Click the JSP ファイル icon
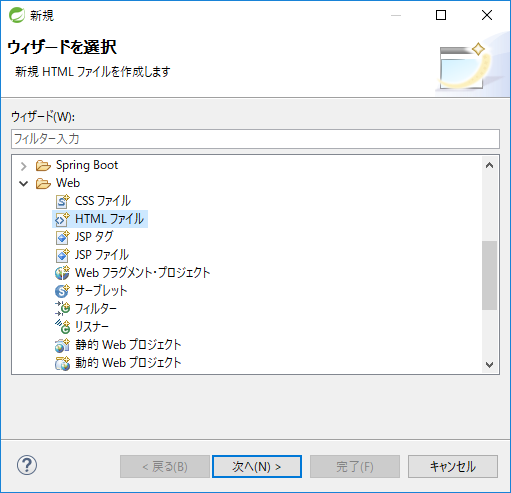 (x=62, y=255)
